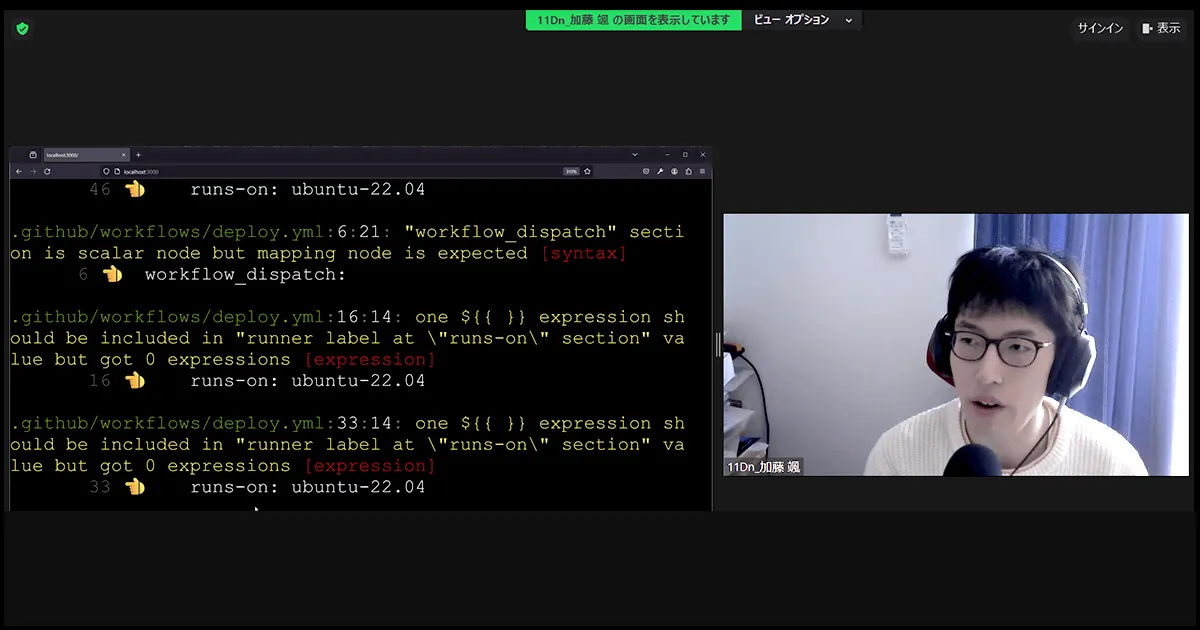Click the workflow_dispatch: code line

click(x=245, y=275)
